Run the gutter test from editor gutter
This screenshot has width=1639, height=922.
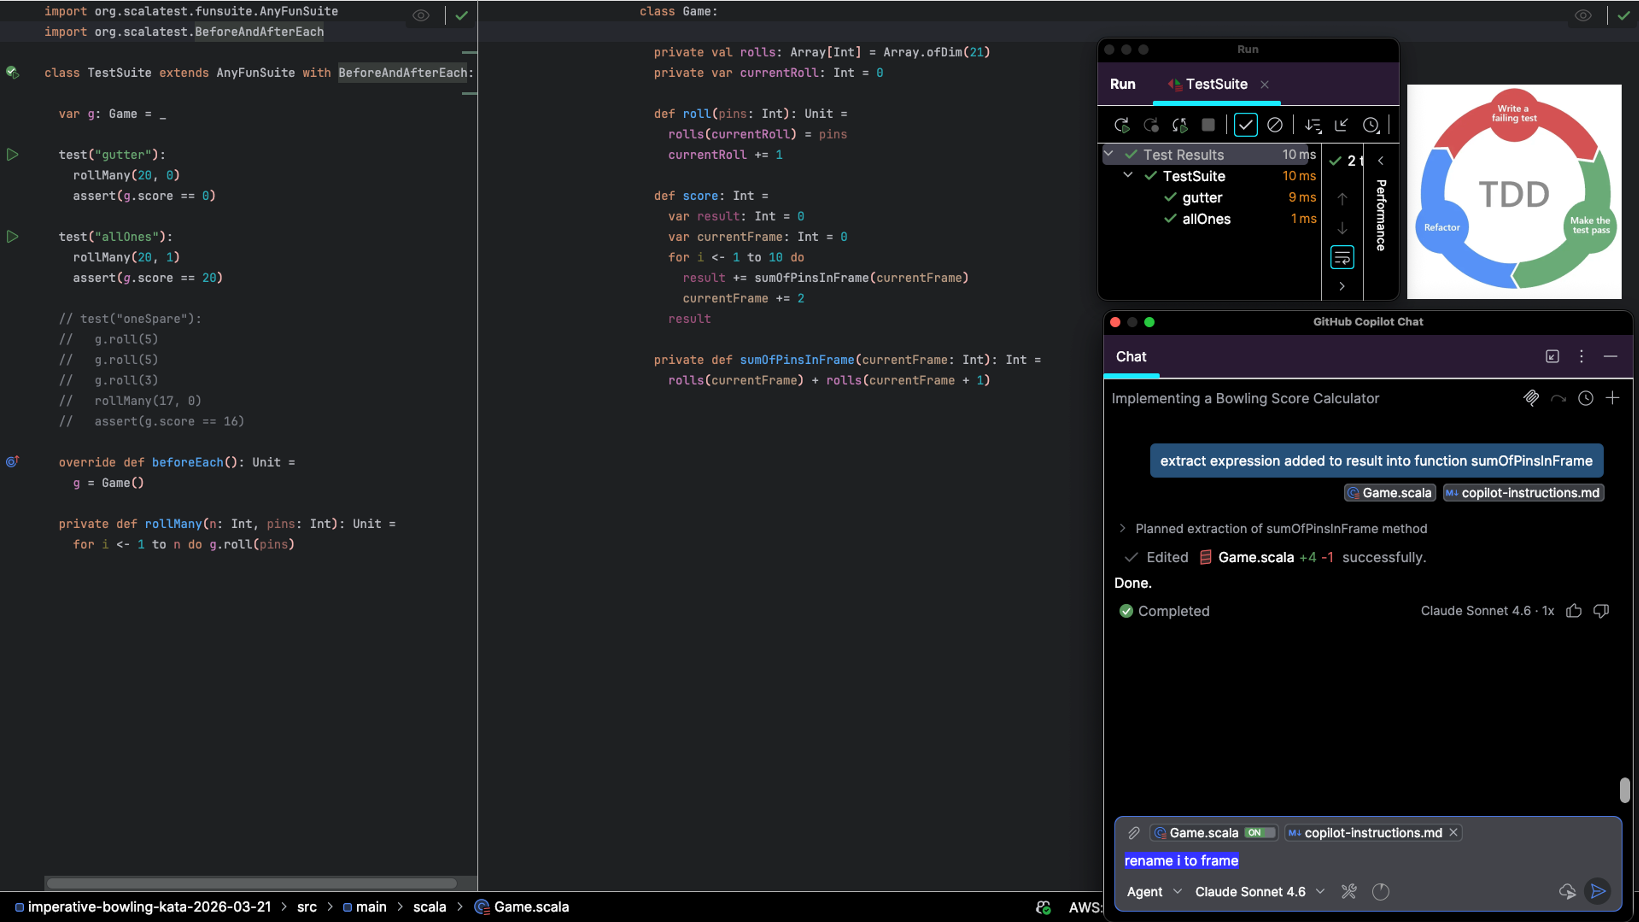tap(13, 155)
